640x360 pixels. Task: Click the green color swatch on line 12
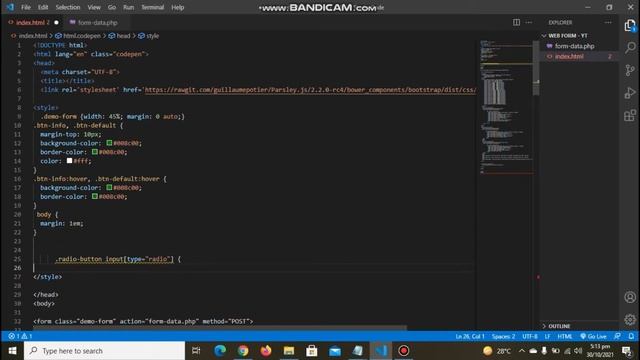[109, 143]
